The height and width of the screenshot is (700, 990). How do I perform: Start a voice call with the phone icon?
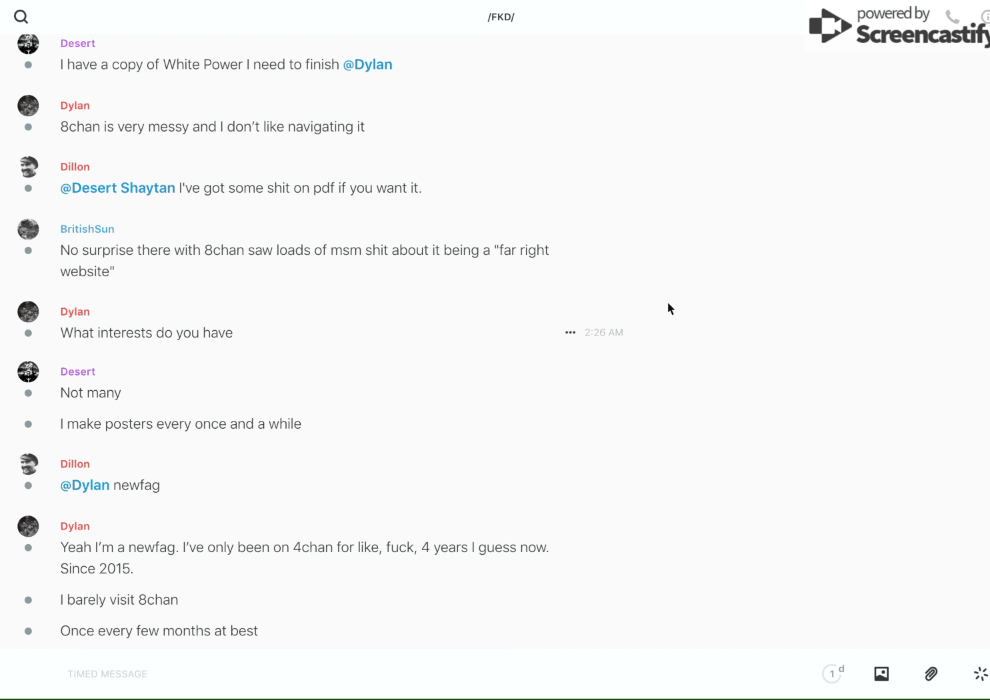click(952, 17)
